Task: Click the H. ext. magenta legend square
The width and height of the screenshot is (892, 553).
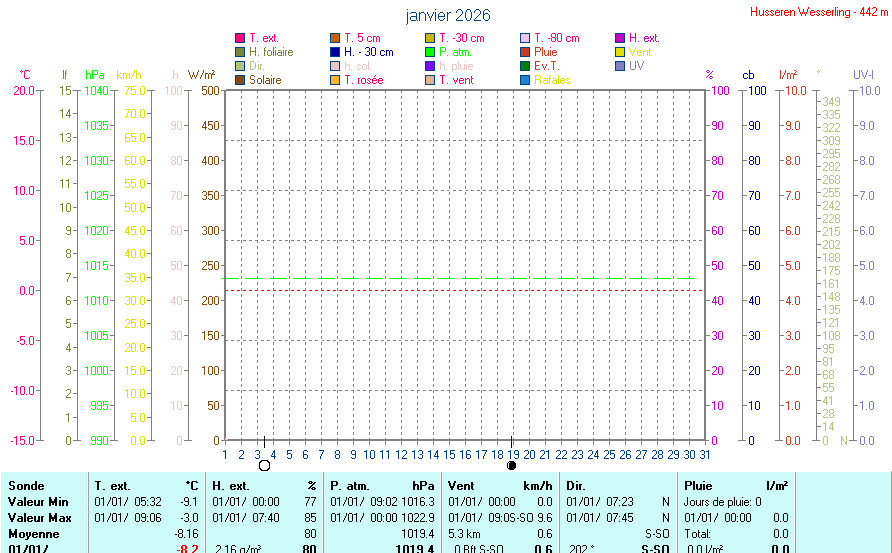Action: pyautogui.click(x=620, y=38)
